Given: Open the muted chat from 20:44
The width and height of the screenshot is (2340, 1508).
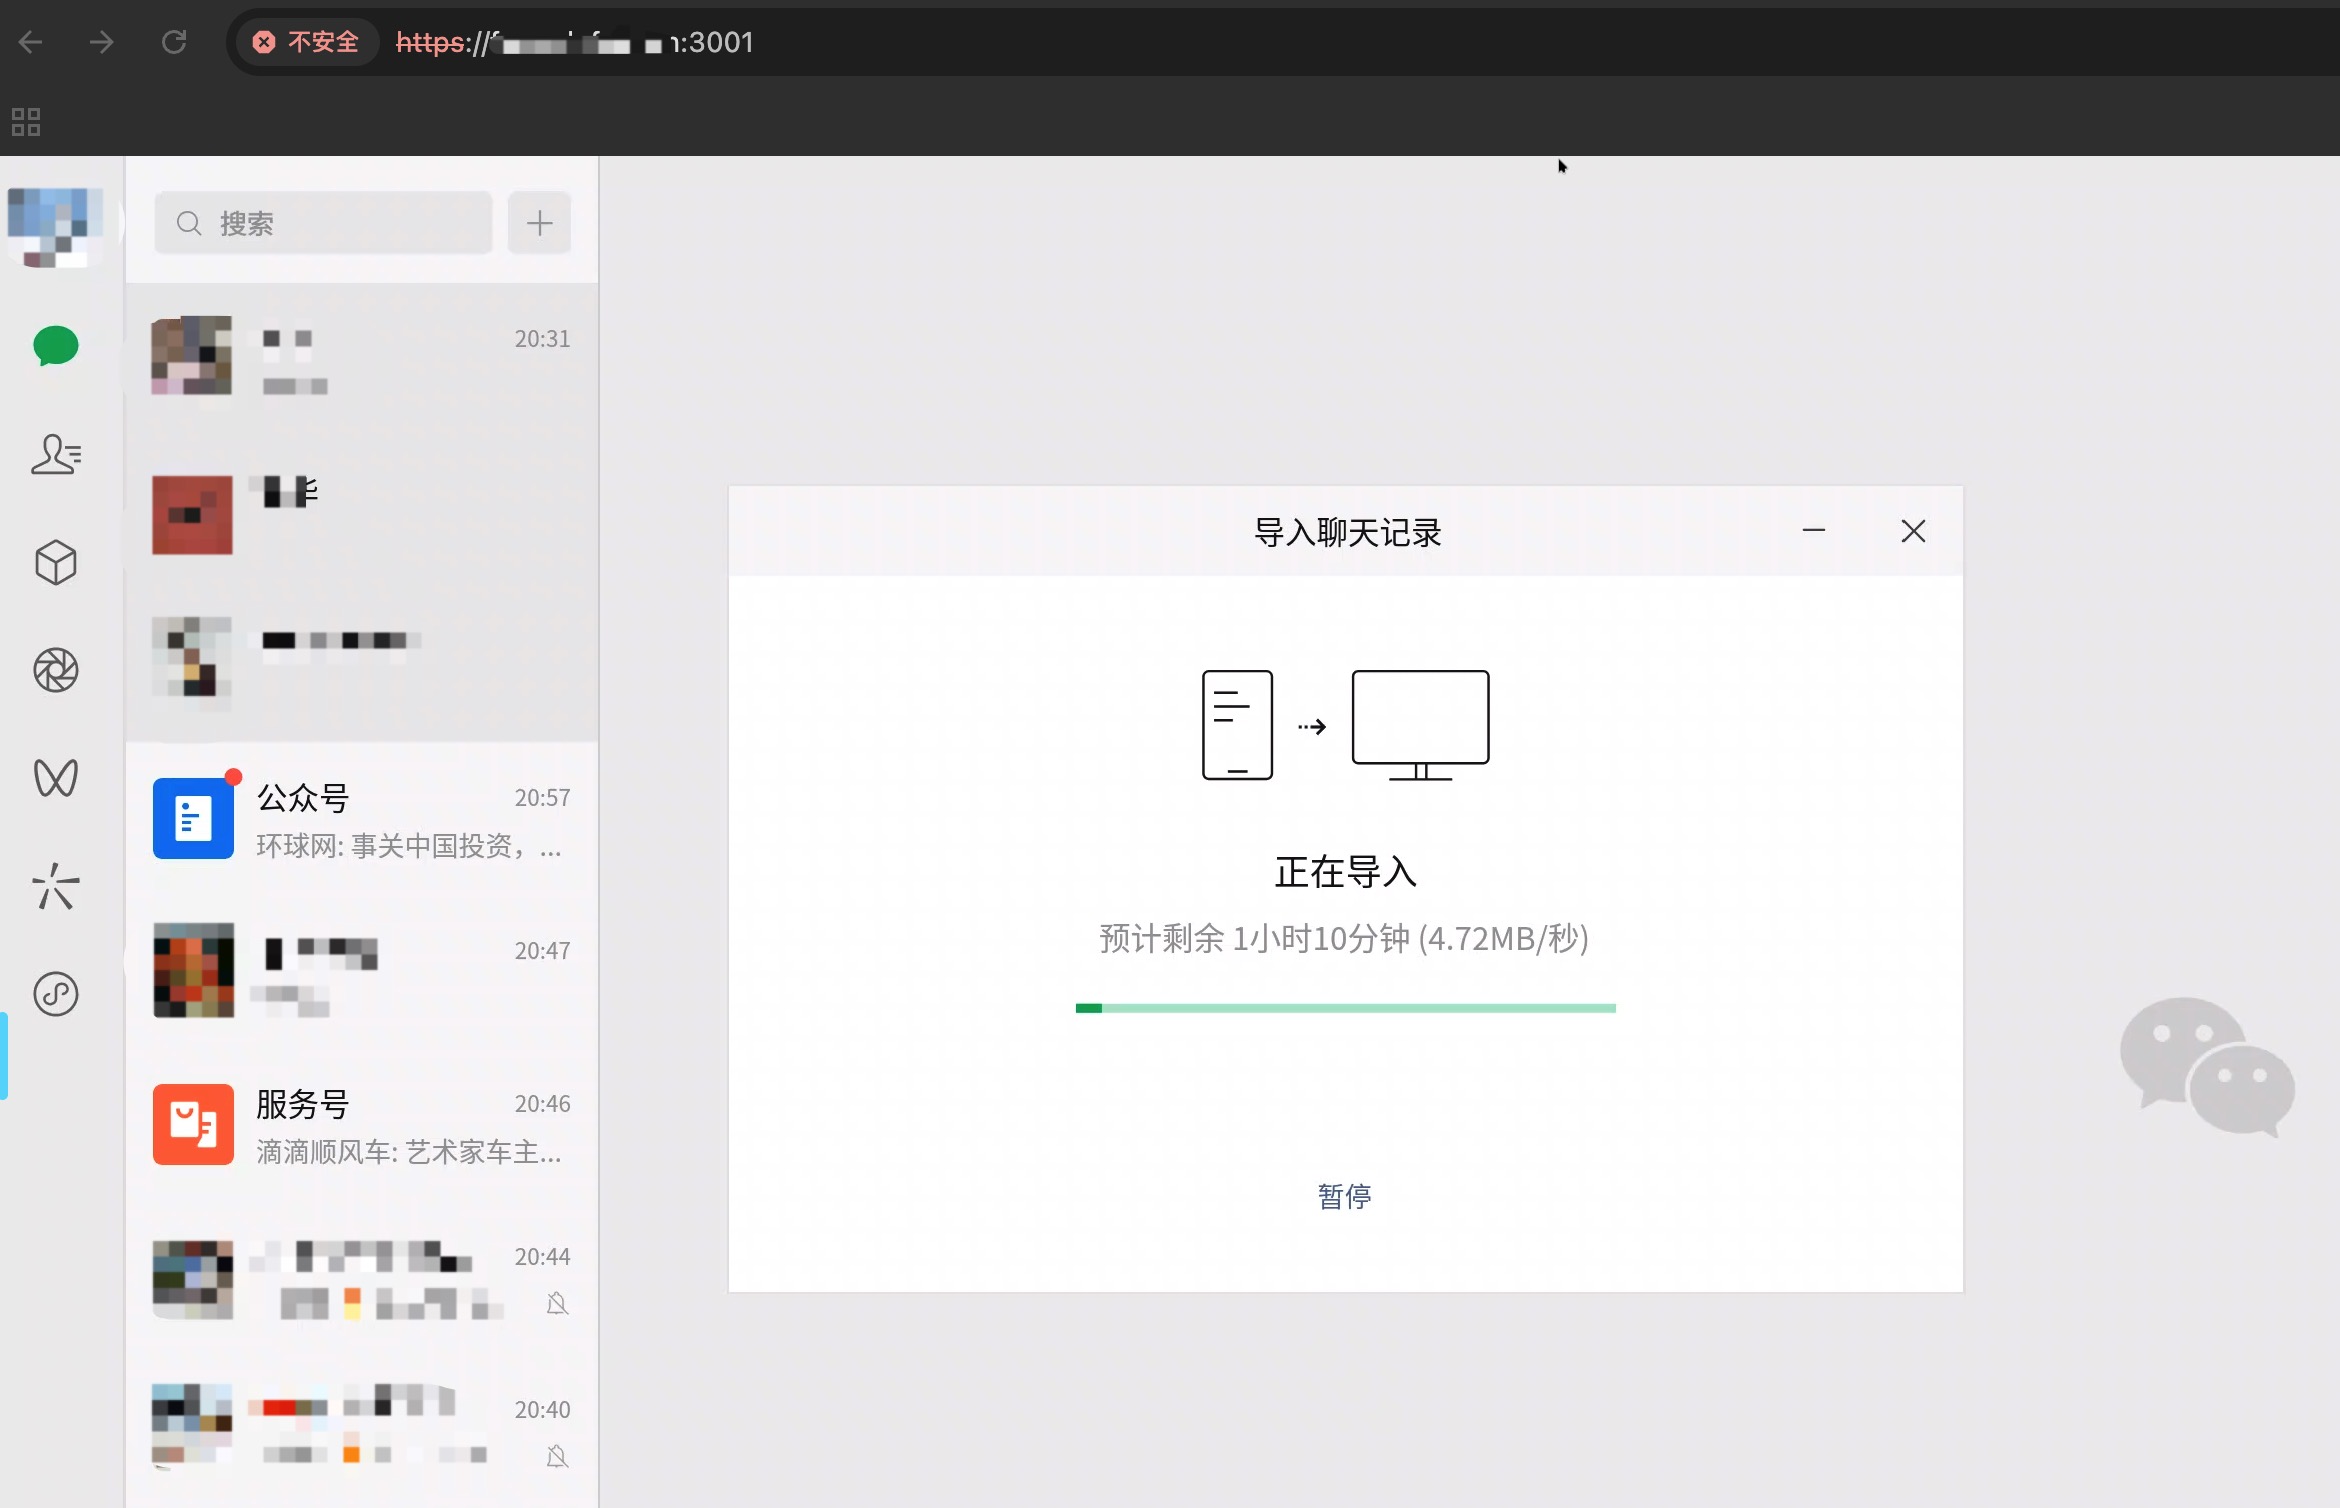Looking at the screenshot, I should 362,1280.
